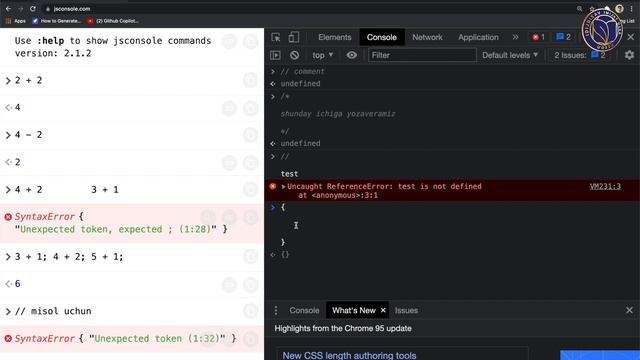The height and width of the screenshot is (360, 640).
Task: Click the 'Highlights from the Chrome 95 update' heading
Action: [343, 329]
